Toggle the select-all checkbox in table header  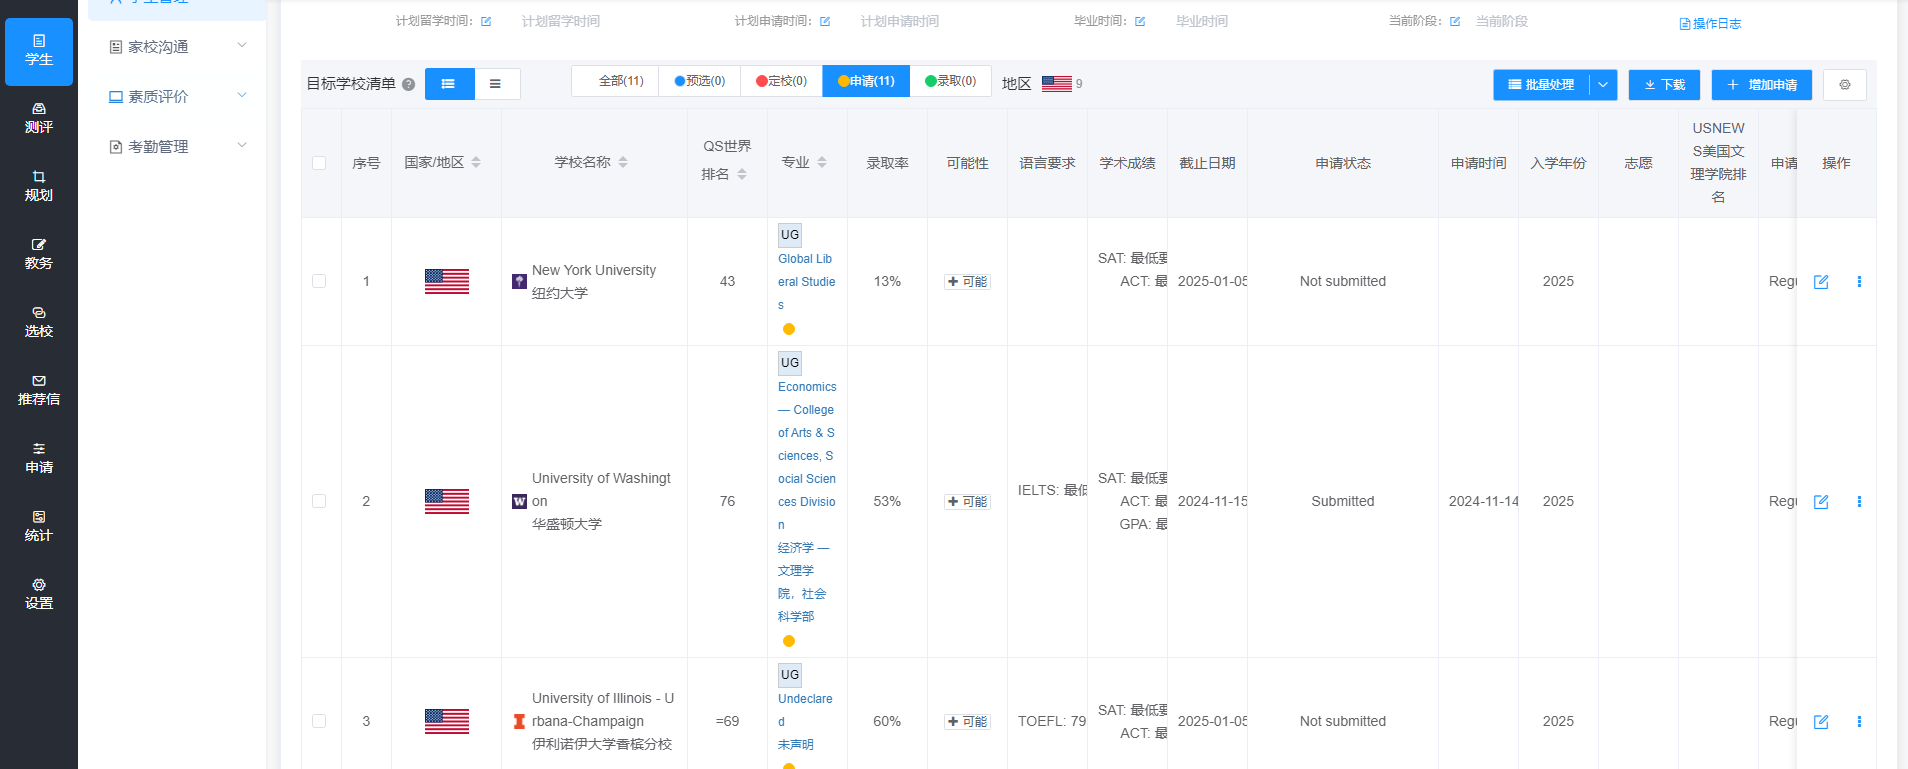pos(319,163)
